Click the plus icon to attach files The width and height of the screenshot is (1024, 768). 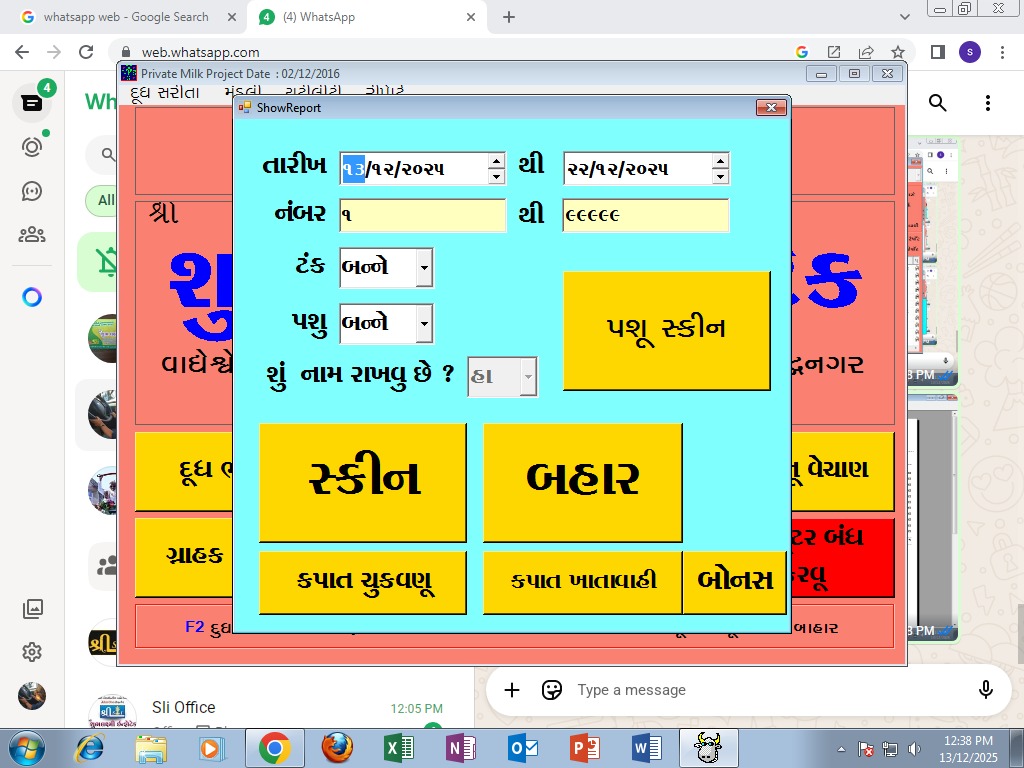[512, 690]
